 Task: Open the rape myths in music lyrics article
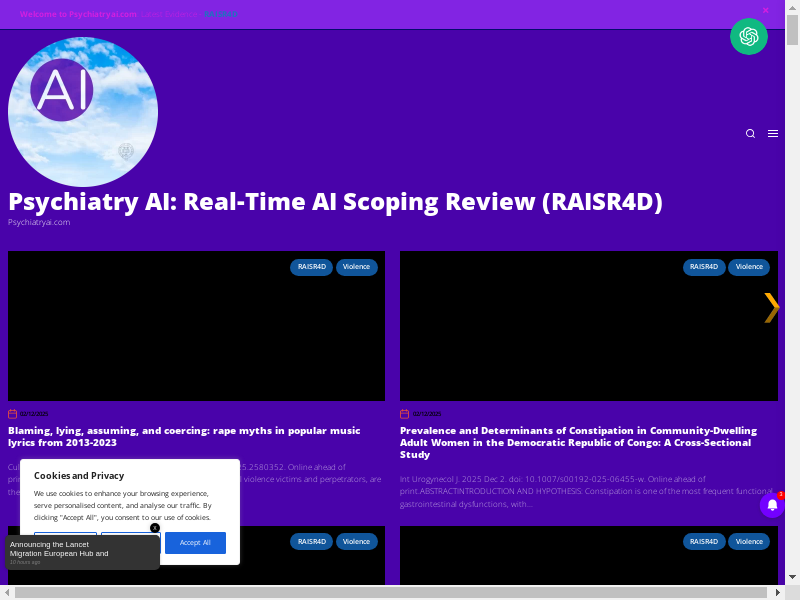click(184, 436)
